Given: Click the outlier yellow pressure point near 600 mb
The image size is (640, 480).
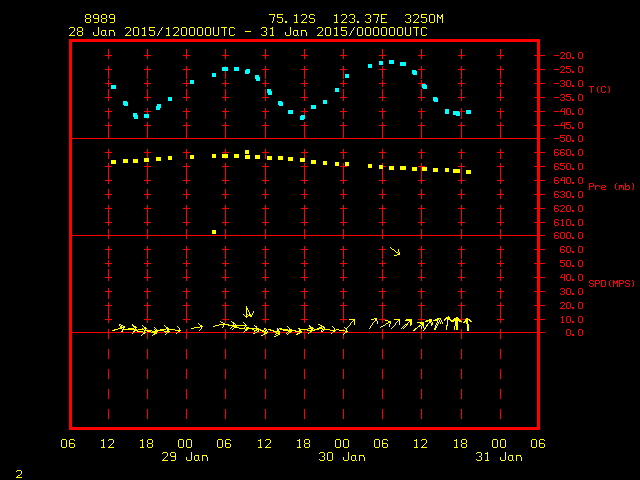Looking at the screenshot, I should [x=214, y=232].
